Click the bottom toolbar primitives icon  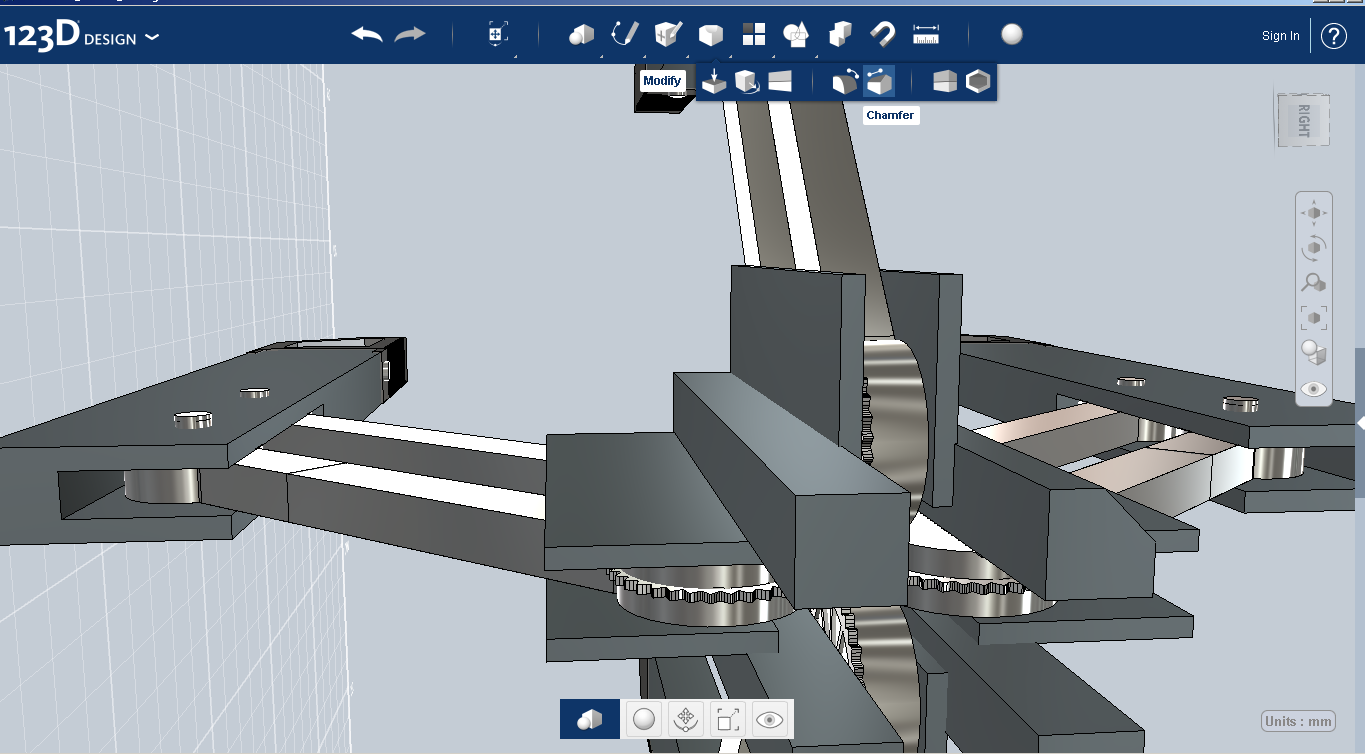590,719
